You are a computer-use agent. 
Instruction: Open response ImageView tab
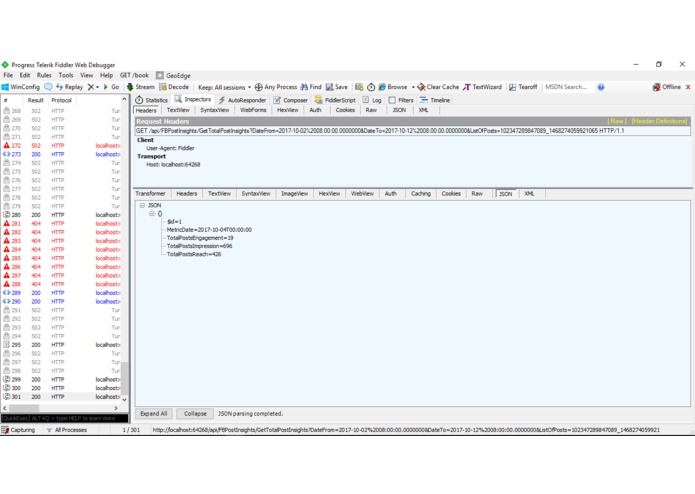pos(294,194)
